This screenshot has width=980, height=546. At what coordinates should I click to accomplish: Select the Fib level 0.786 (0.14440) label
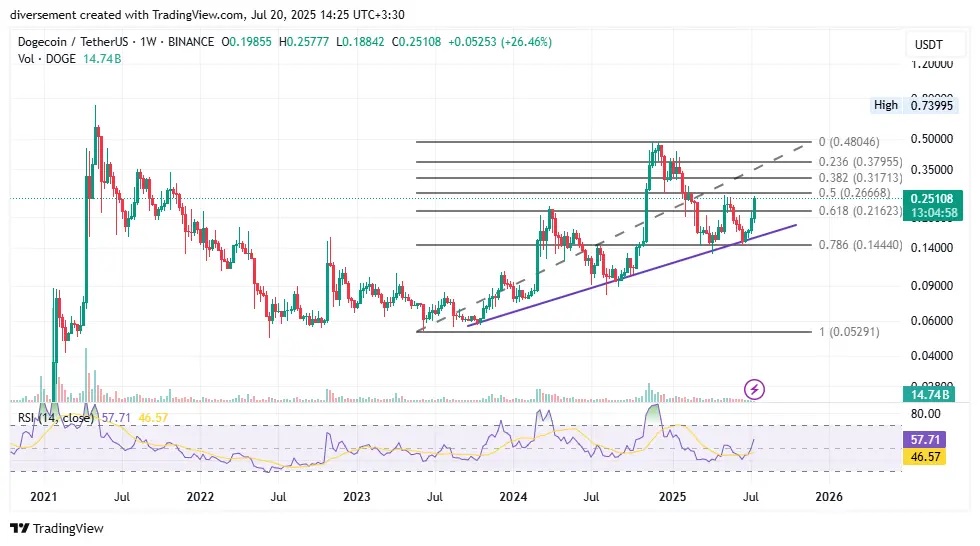coord(861,245)
